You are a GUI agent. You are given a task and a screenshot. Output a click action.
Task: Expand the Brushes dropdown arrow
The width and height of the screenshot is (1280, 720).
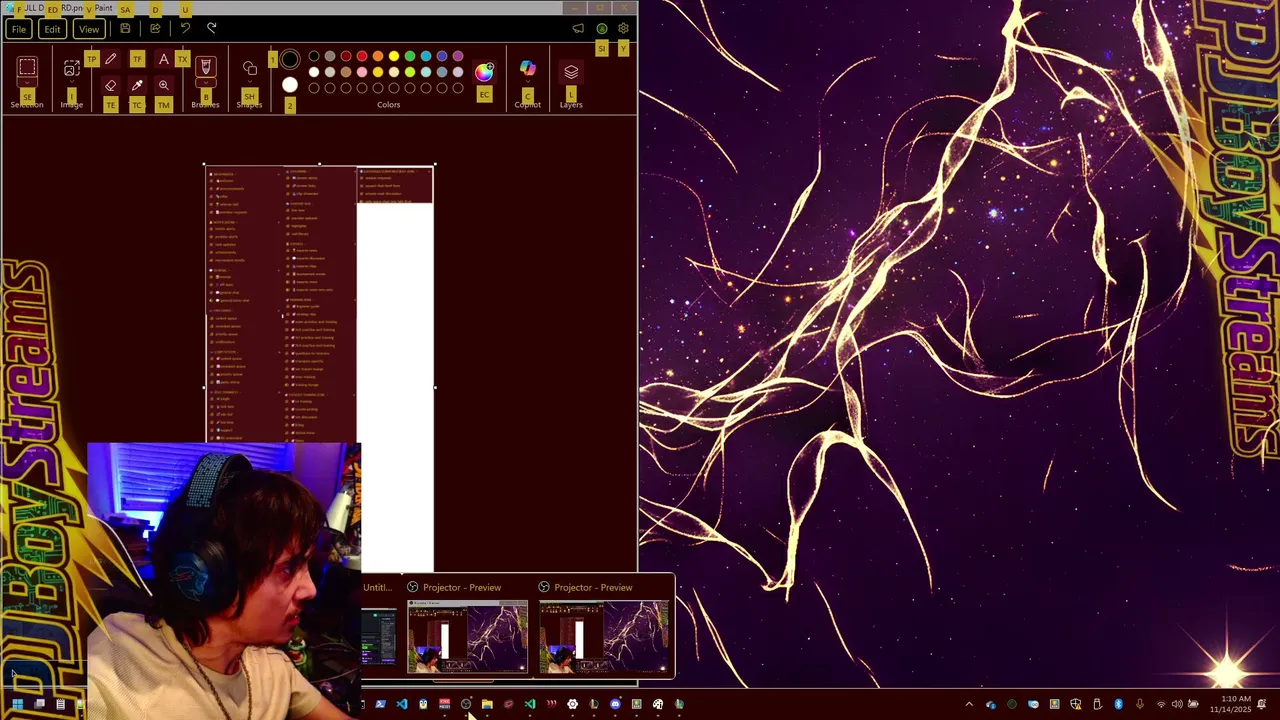tap(206, 82)
